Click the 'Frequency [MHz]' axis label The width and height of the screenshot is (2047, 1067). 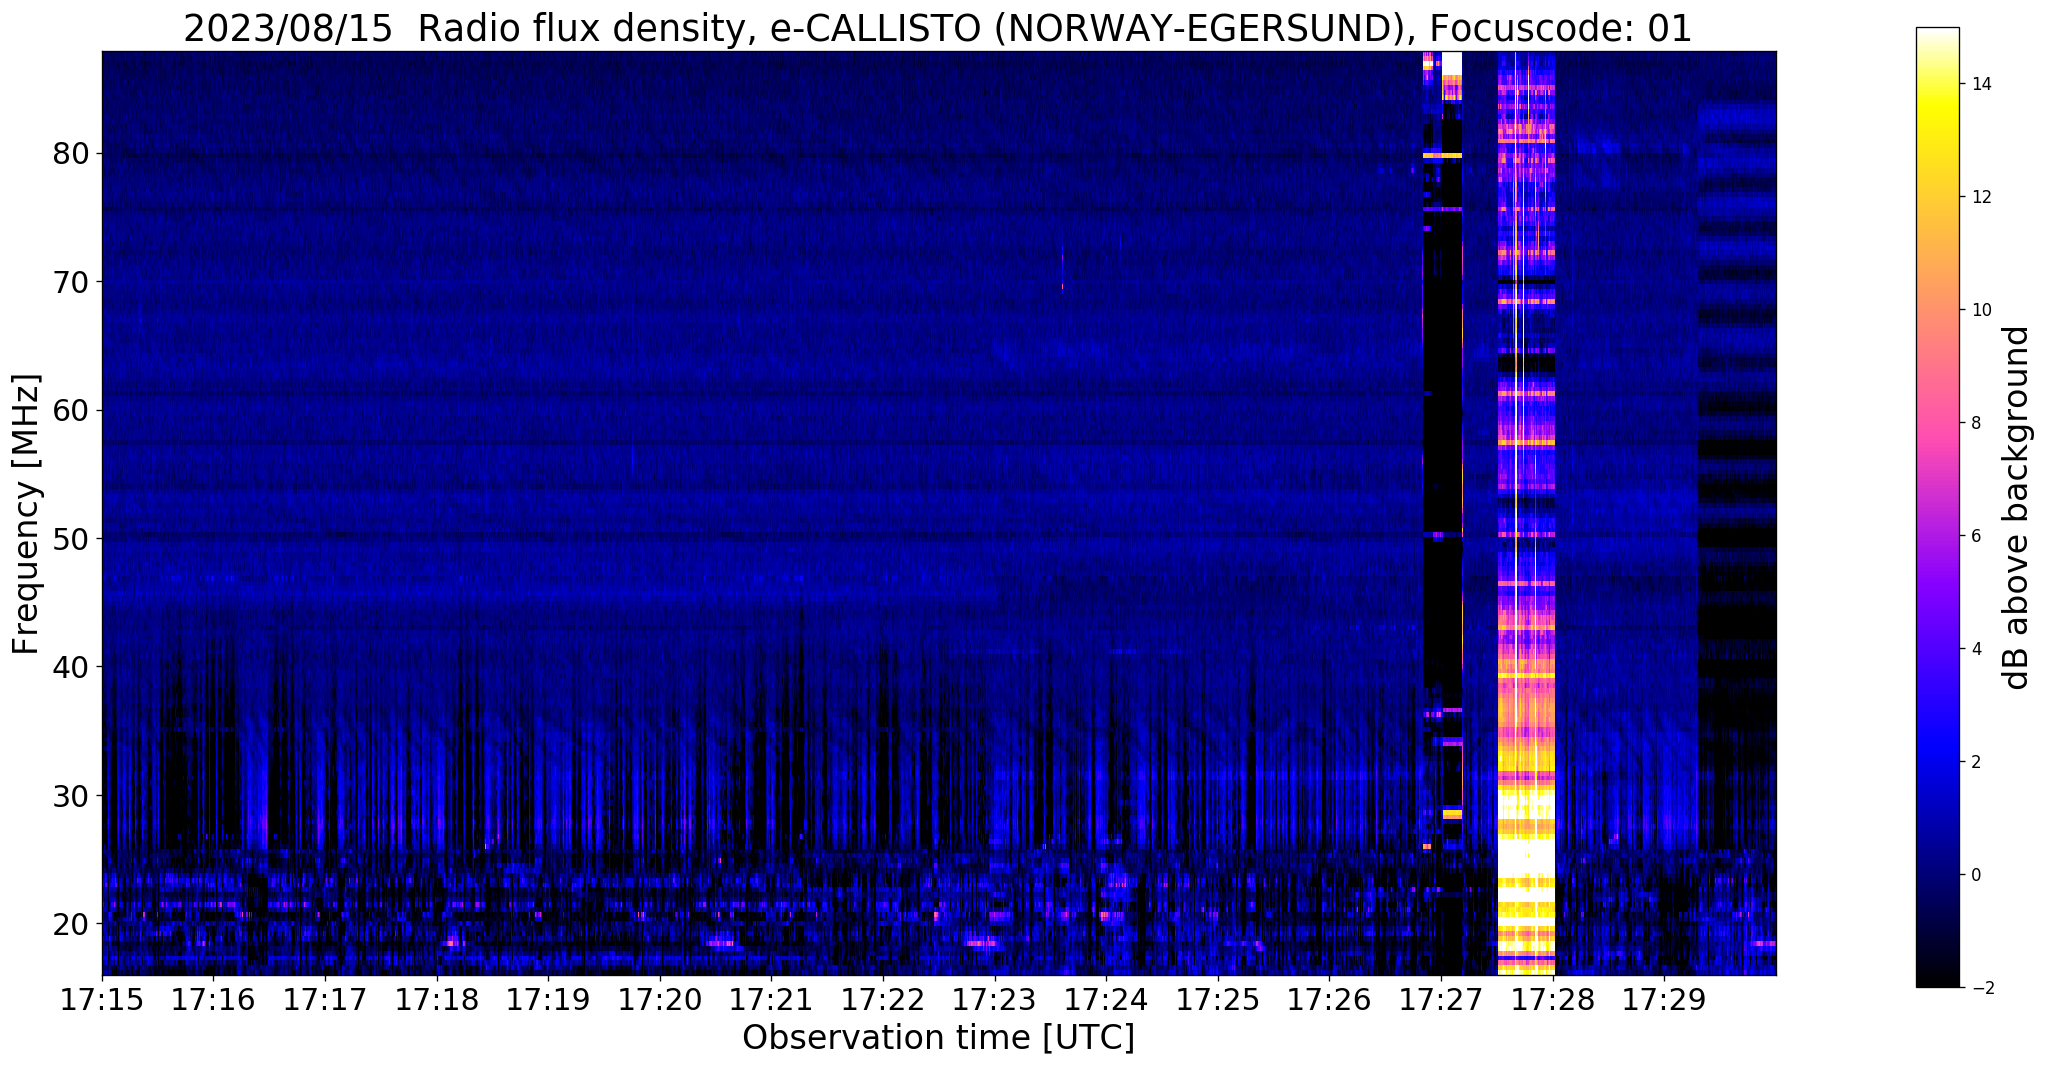coord(27,514)
